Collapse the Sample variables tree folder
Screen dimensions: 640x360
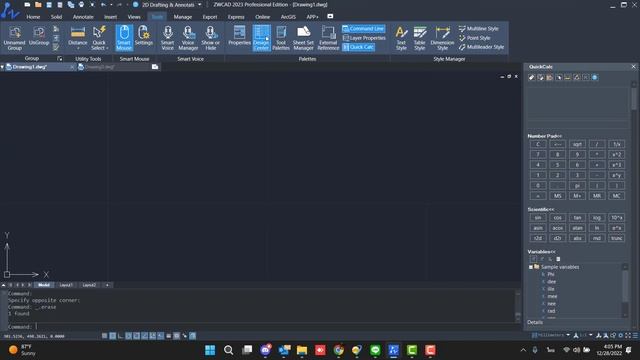coord(531,267)
